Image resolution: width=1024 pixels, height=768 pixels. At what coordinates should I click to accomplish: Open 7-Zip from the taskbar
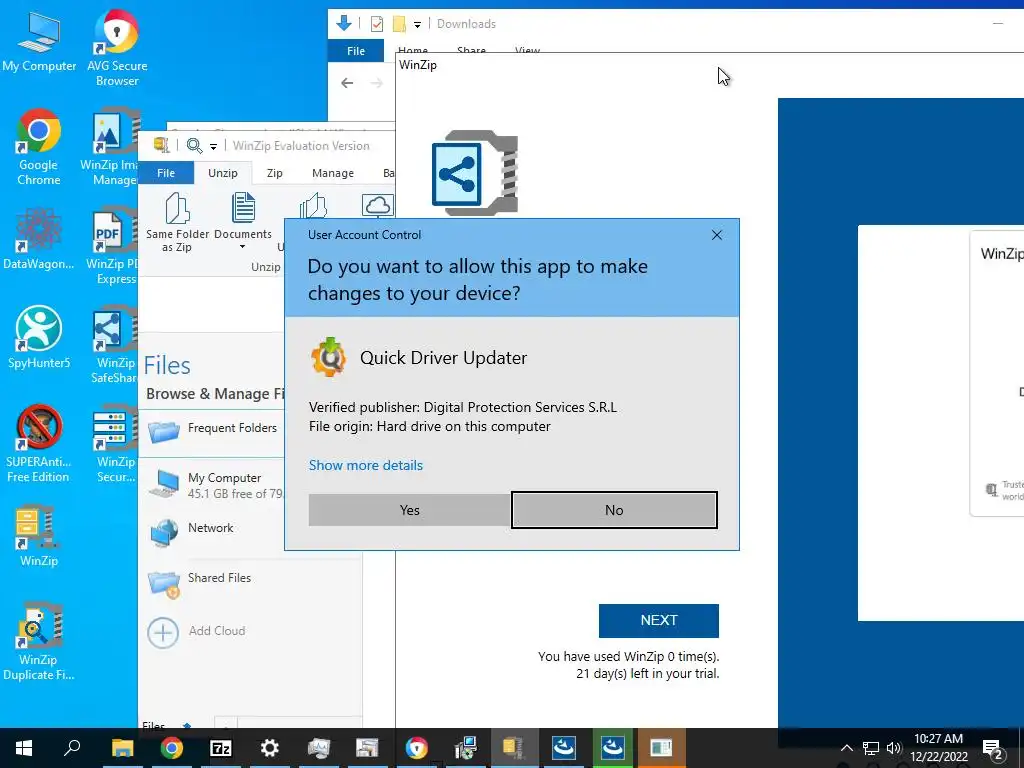(220, 748)
